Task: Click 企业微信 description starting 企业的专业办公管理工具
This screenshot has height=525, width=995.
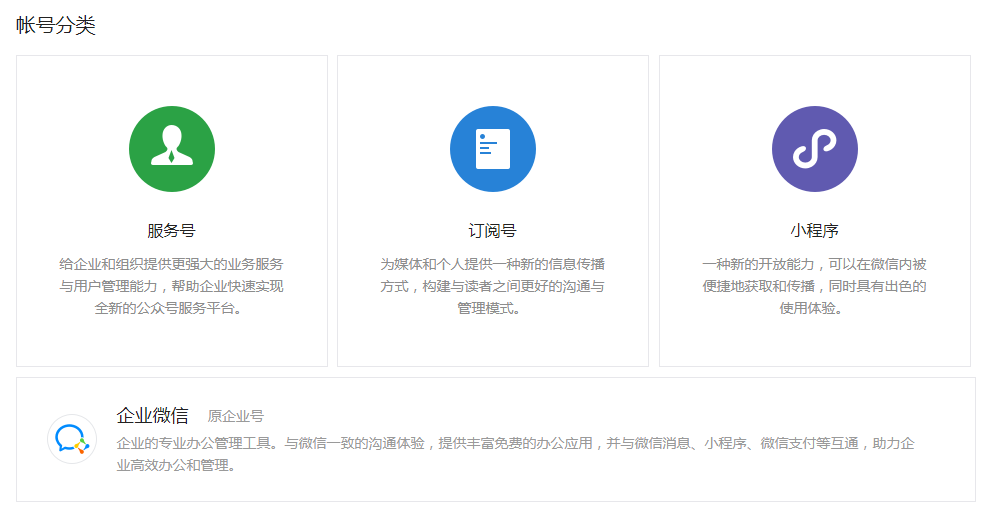Action: point(515,455)
